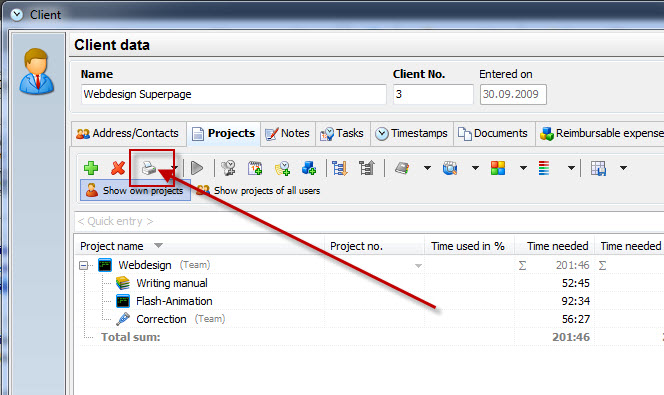The width and height of the screenshot is (664, 395).
Task: Select the Projects tab
Action: [x=224, y=133]
